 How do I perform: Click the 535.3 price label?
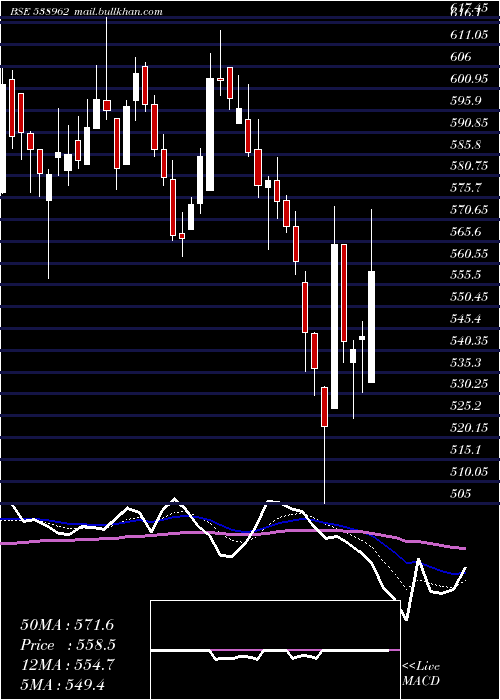click(x=466, y=362)
